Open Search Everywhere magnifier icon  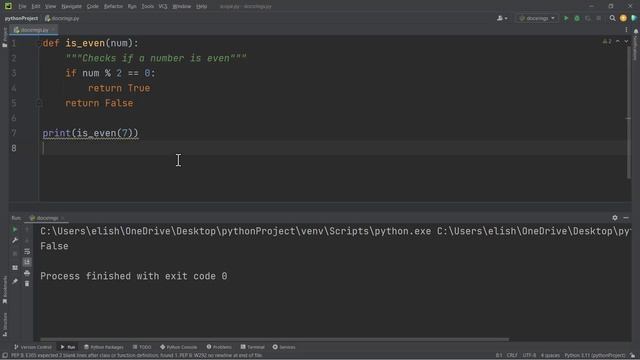point(612,18)
